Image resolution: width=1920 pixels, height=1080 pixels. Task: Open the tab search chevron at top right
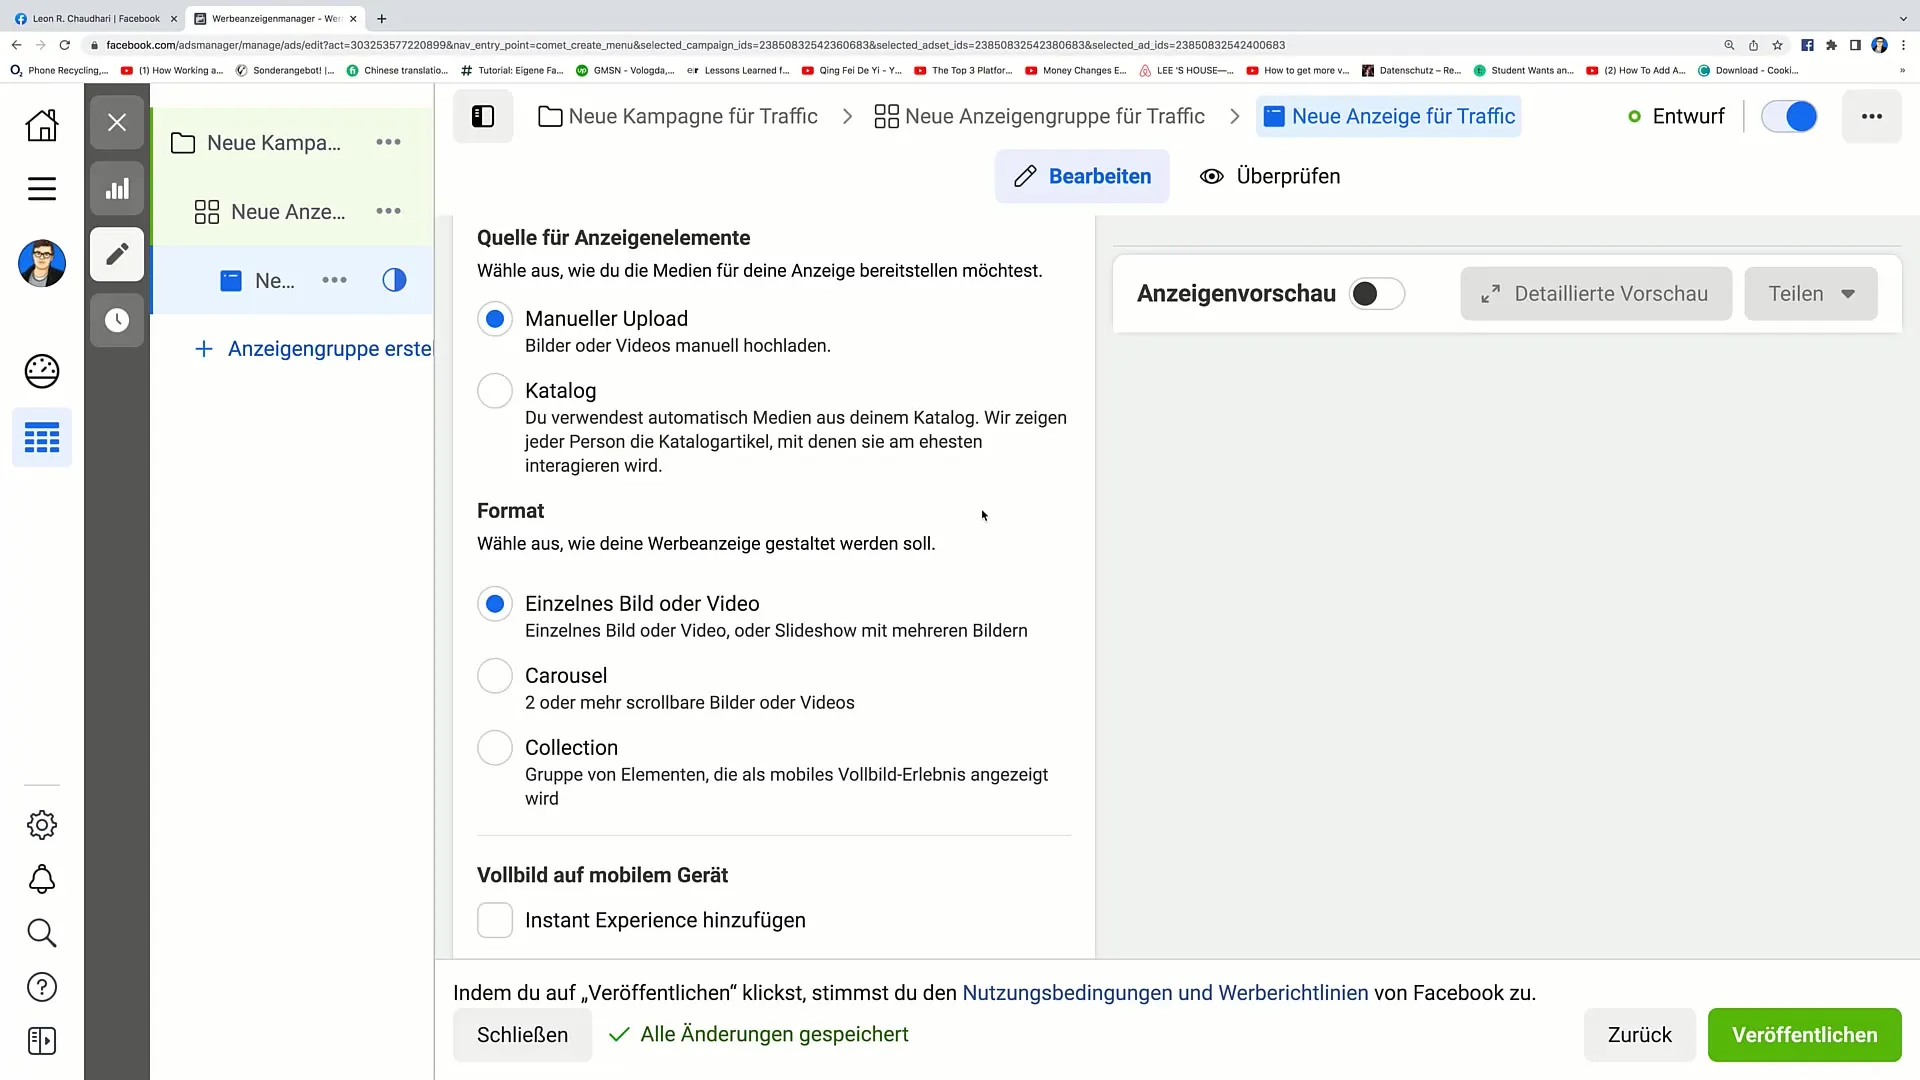point(1902,18)
